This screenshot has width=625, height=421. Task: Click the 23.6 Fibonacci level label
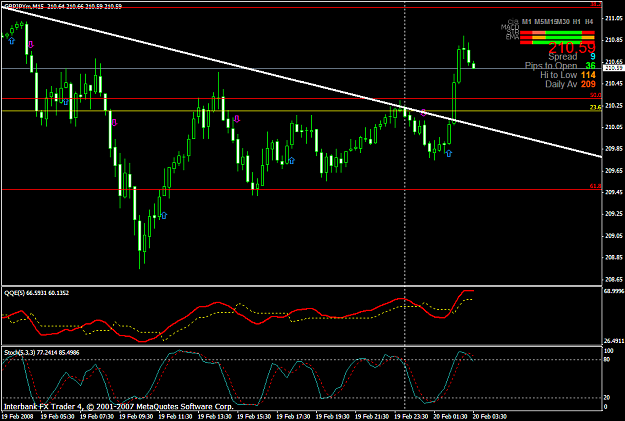tap(596, 108)
